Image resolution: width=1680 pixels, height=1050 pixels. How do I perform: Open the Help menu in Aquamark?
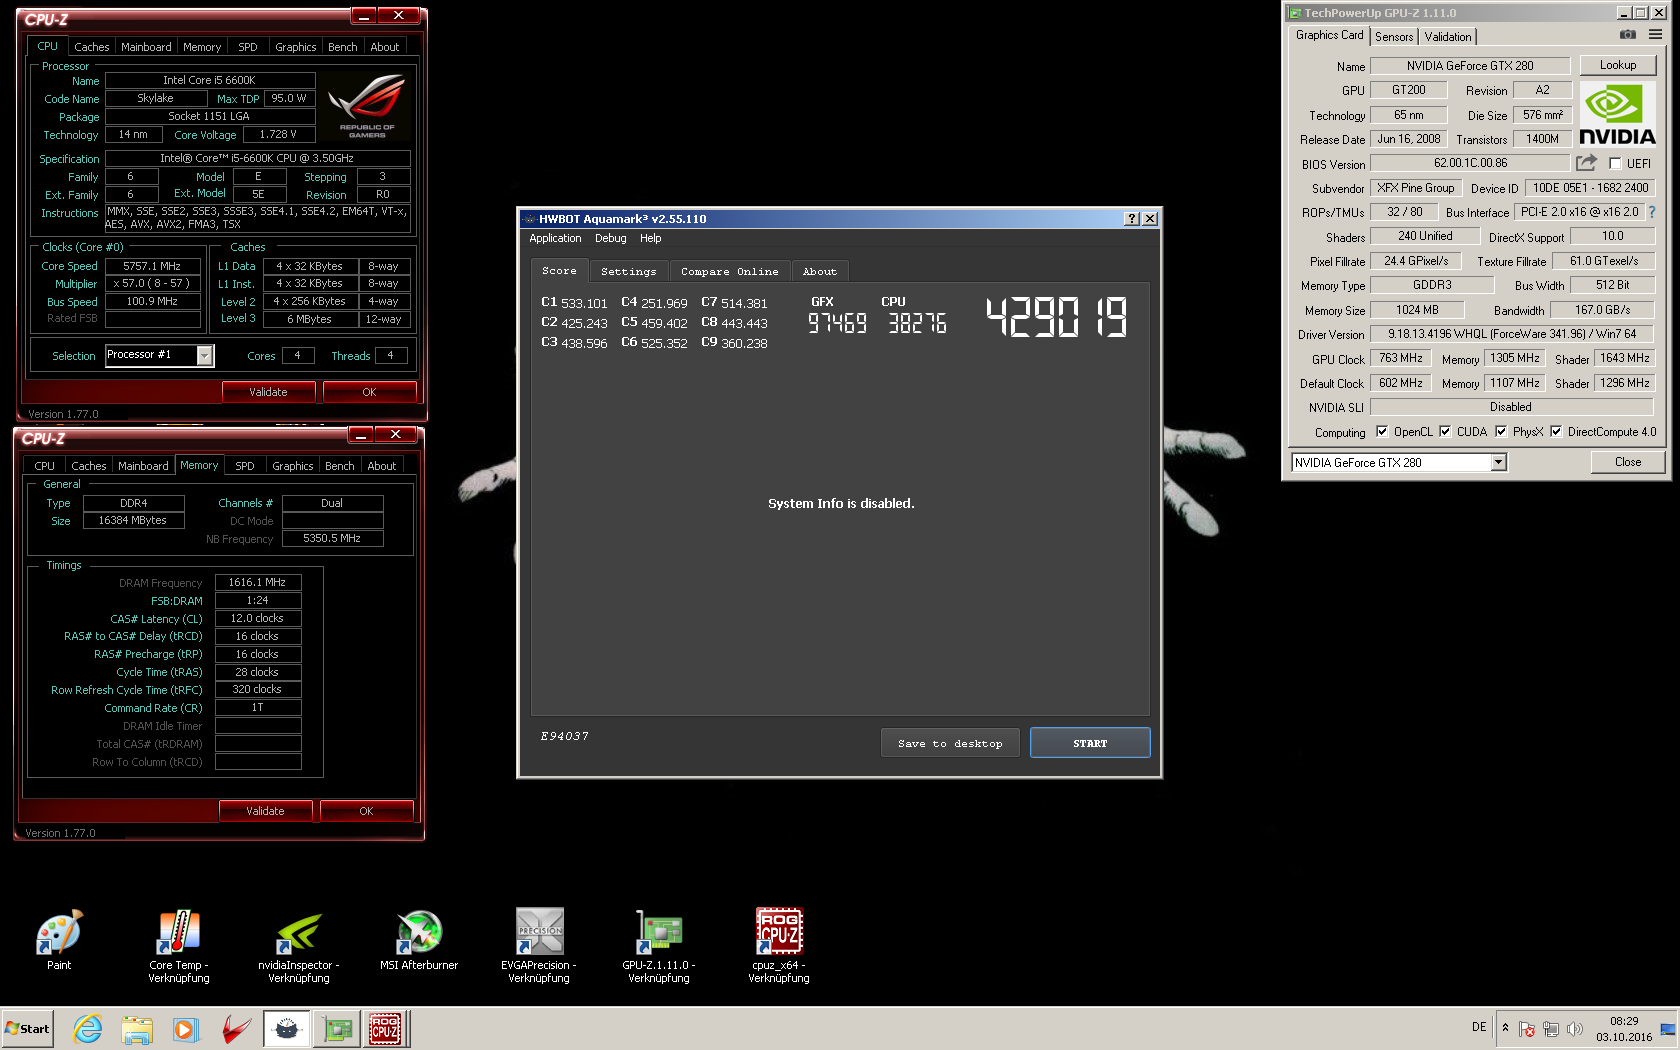click(x=651, y=238)
